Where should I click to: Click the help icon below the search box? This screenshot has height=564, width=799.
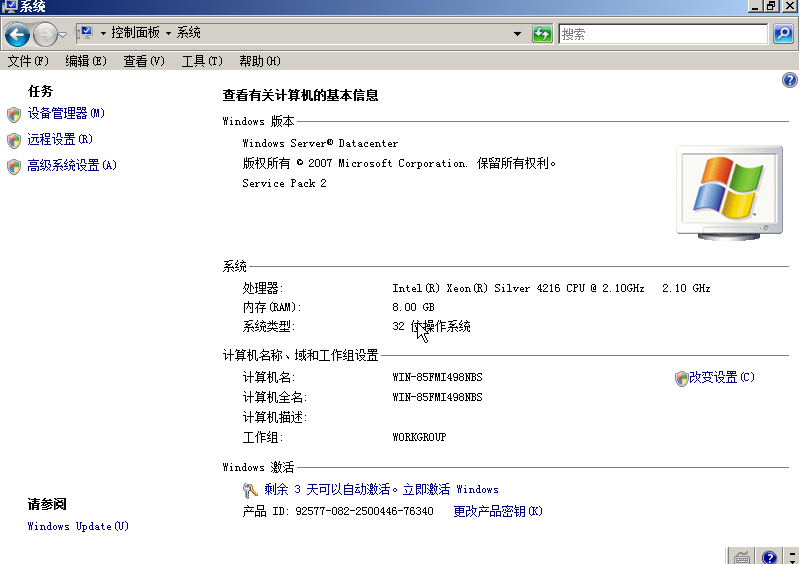pos(789,80)
